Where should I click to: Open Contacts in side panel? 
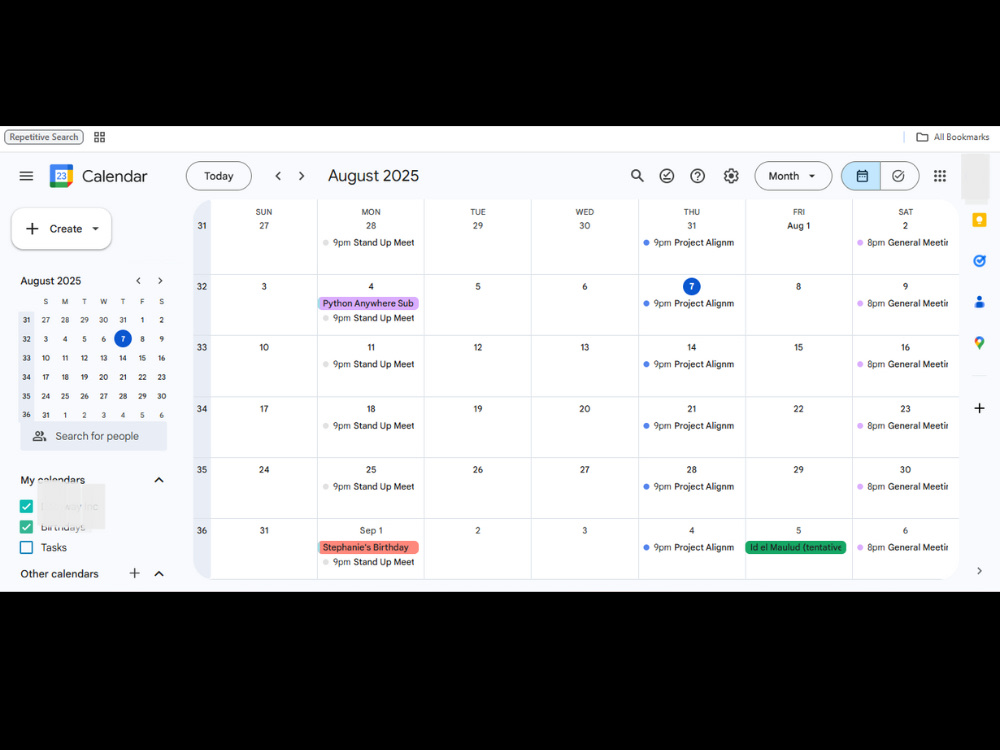coord(980,302)
